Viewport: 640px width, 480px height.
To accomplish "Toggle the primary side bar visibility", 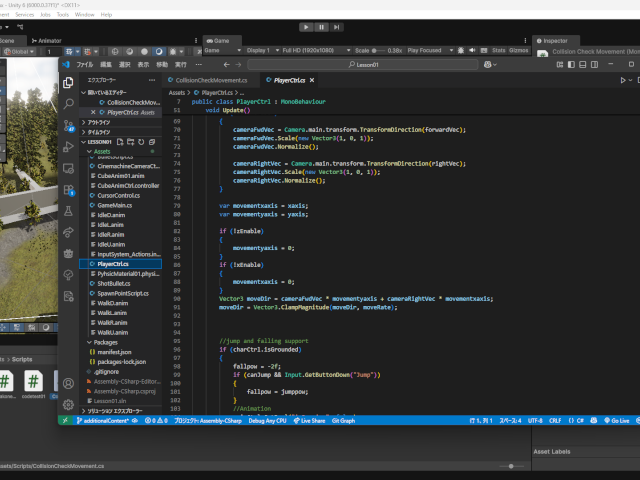I will click(x=571, y=64).
